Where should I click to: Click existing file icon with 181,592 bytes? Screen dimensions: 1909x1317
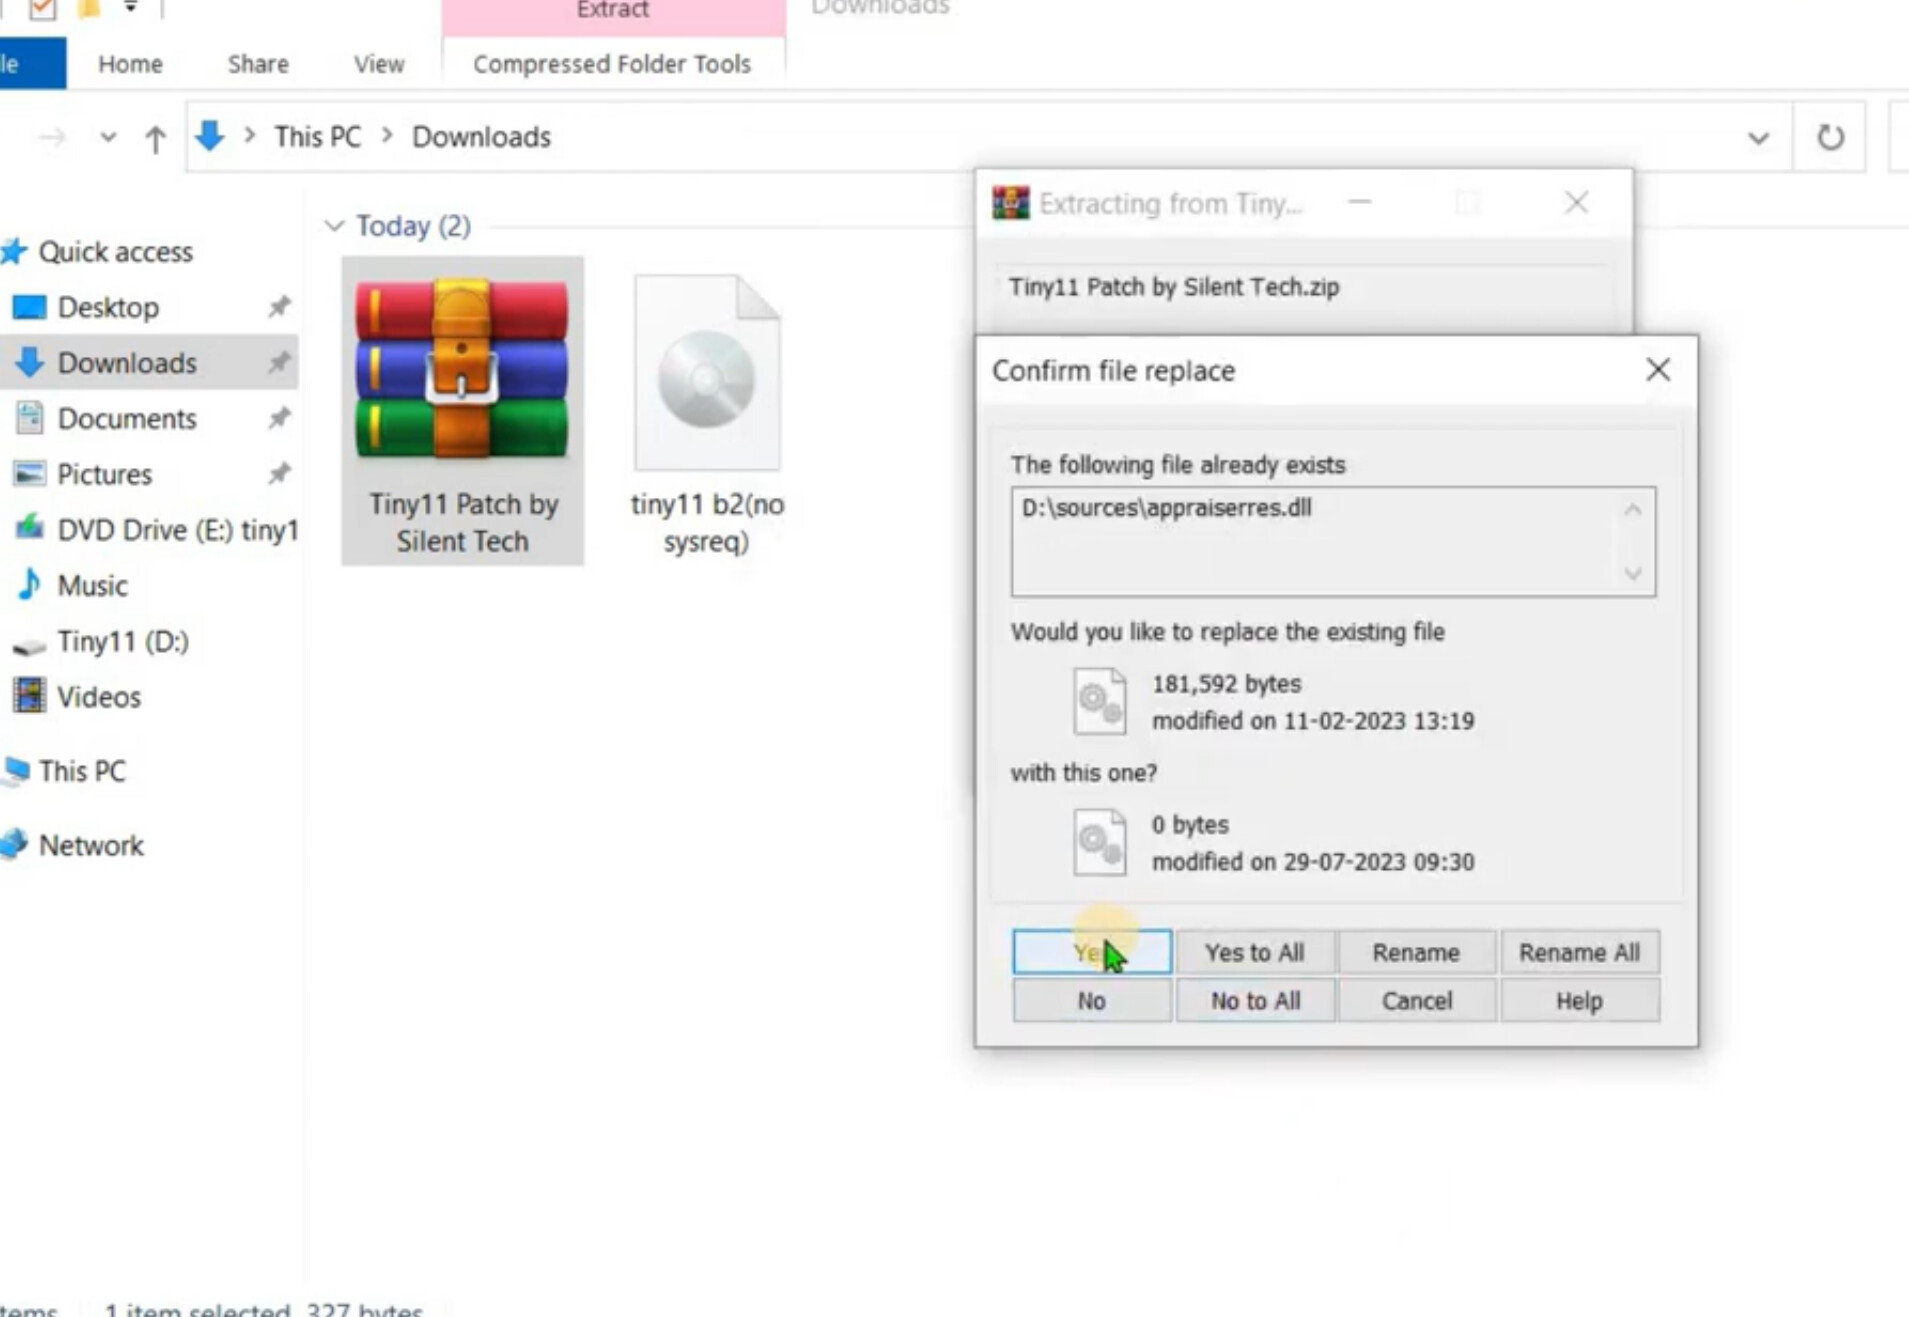point(1100,701)
